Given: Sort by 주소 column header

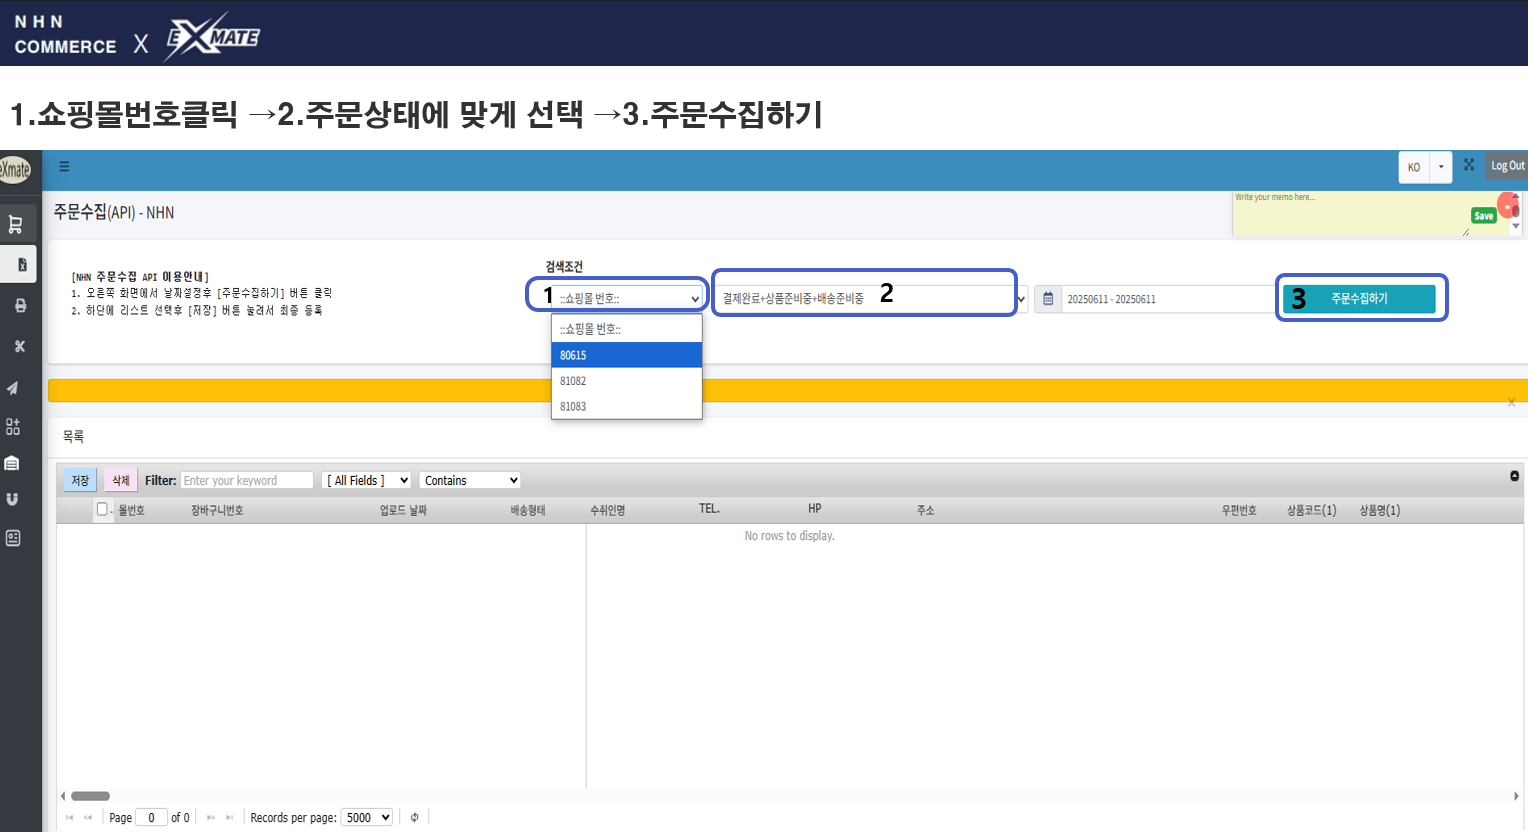Looking at the screenshot, I should [926, 510].
